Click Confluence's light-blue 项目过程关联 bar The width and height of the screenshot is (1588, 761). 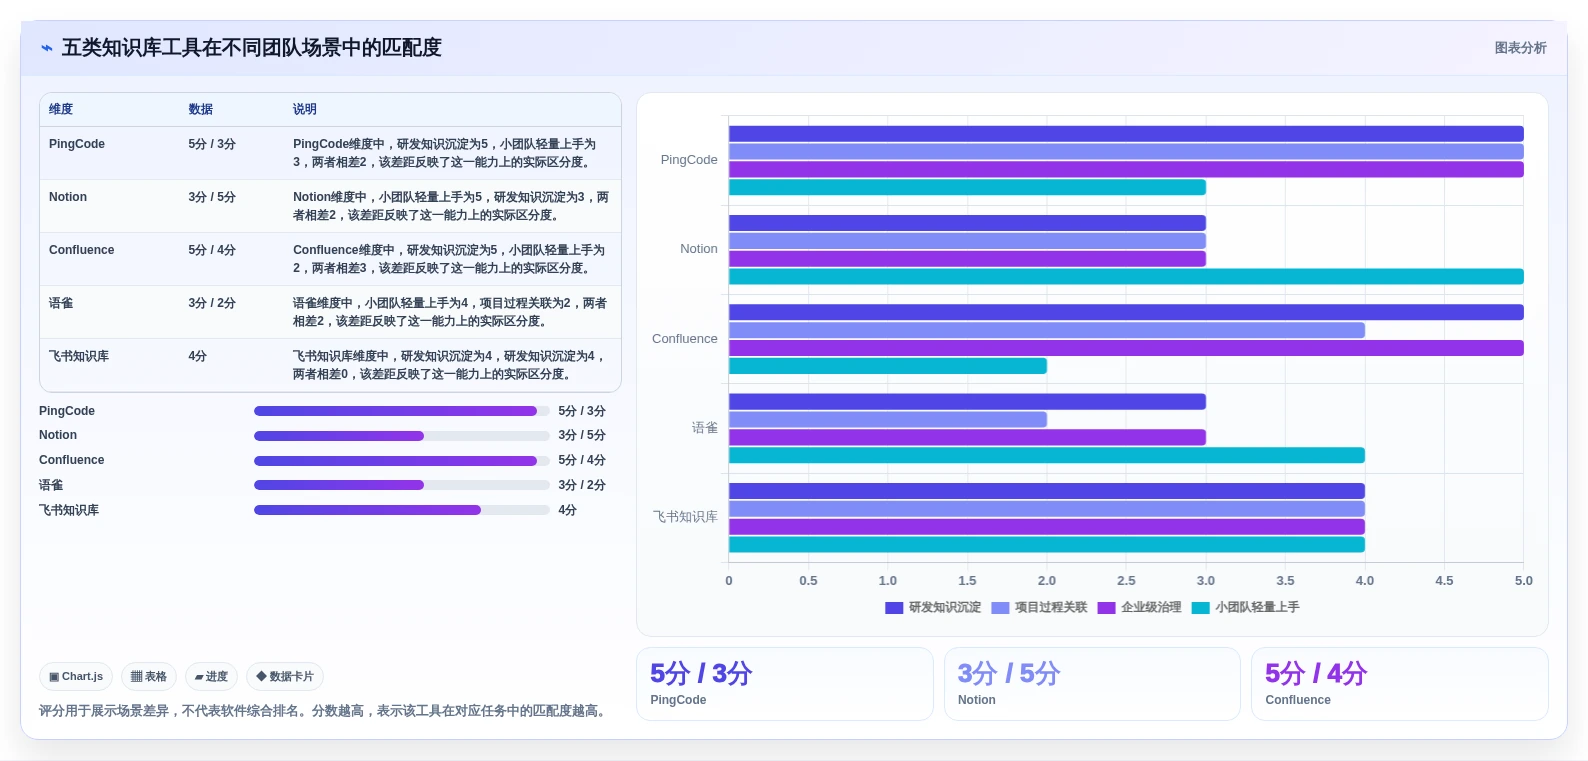[x=1047, y=330]
